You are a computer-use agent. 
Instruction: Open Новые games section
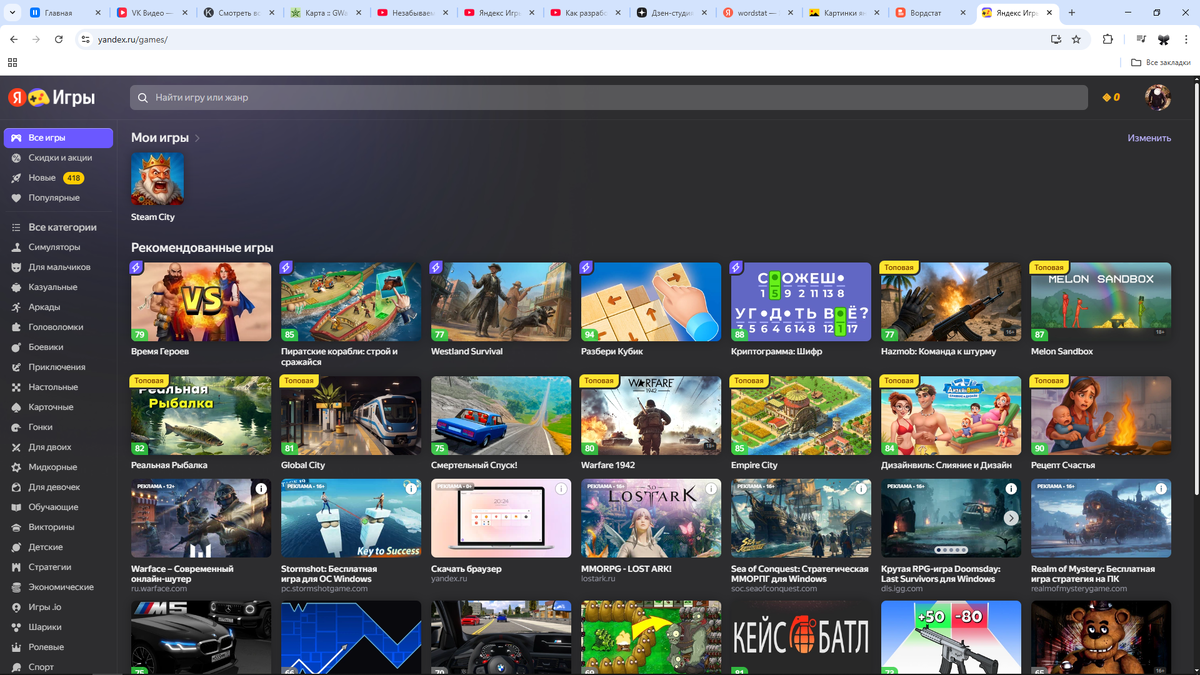click(x=42, y=178)
